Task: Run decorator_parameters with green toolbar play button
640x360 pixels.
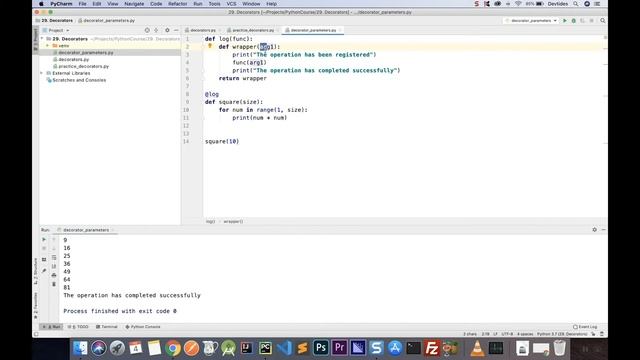Action: click(x=565, y=20)
